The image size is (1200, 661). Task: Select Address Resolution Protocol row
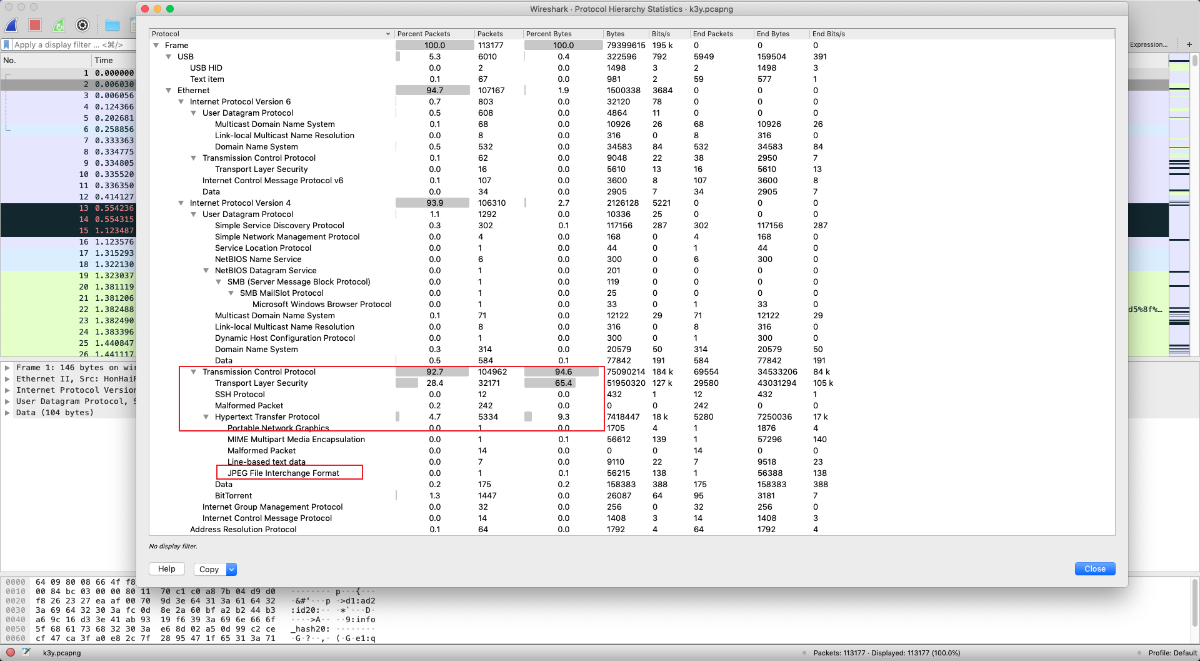click(x=632, y=529)
